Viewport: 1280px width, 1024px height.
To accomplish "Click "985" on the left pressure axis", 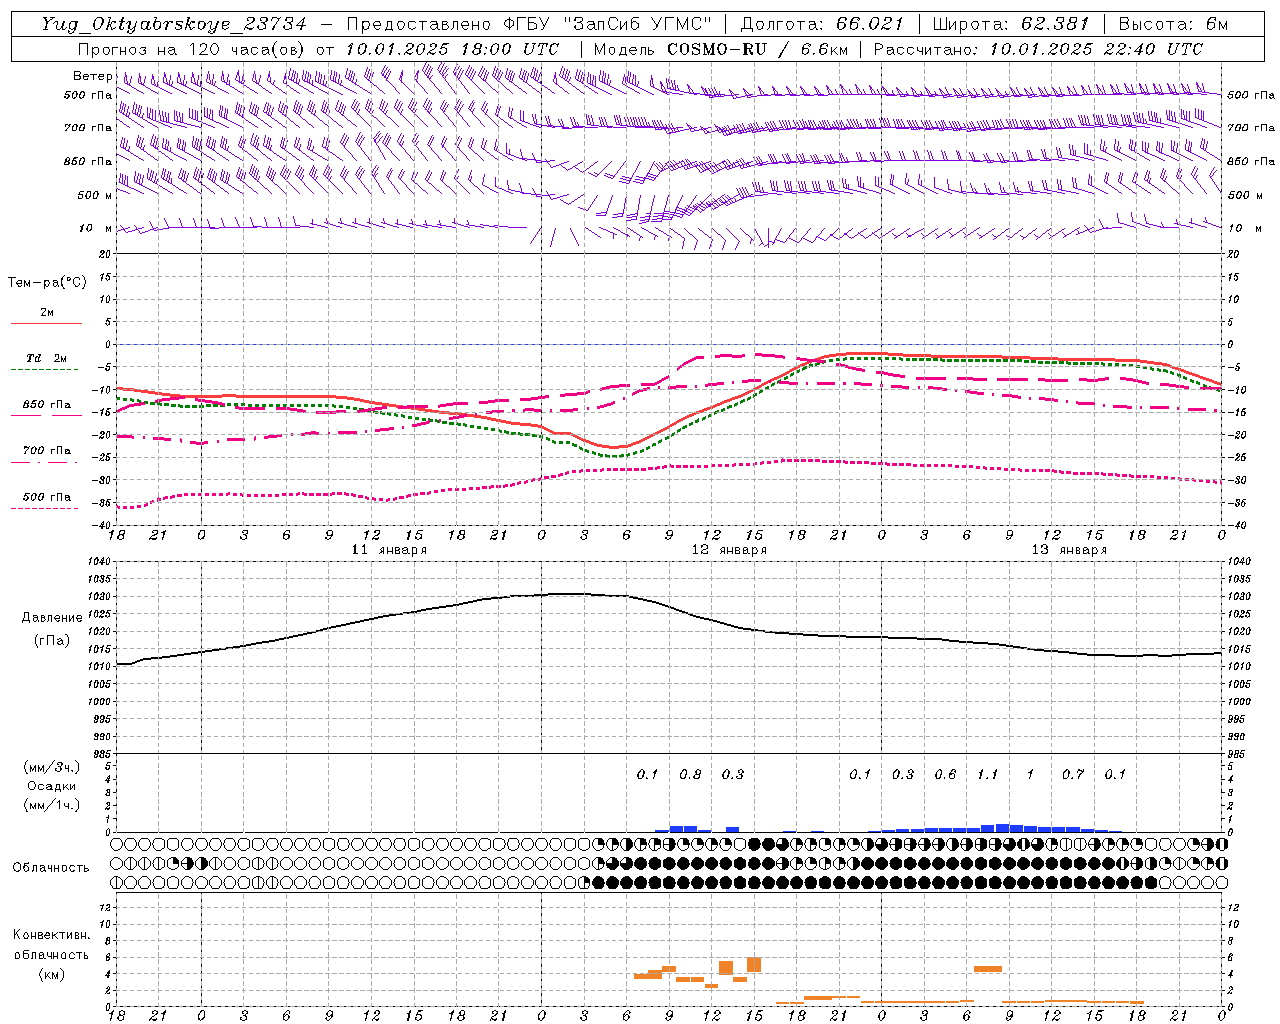I will [102, 754].
